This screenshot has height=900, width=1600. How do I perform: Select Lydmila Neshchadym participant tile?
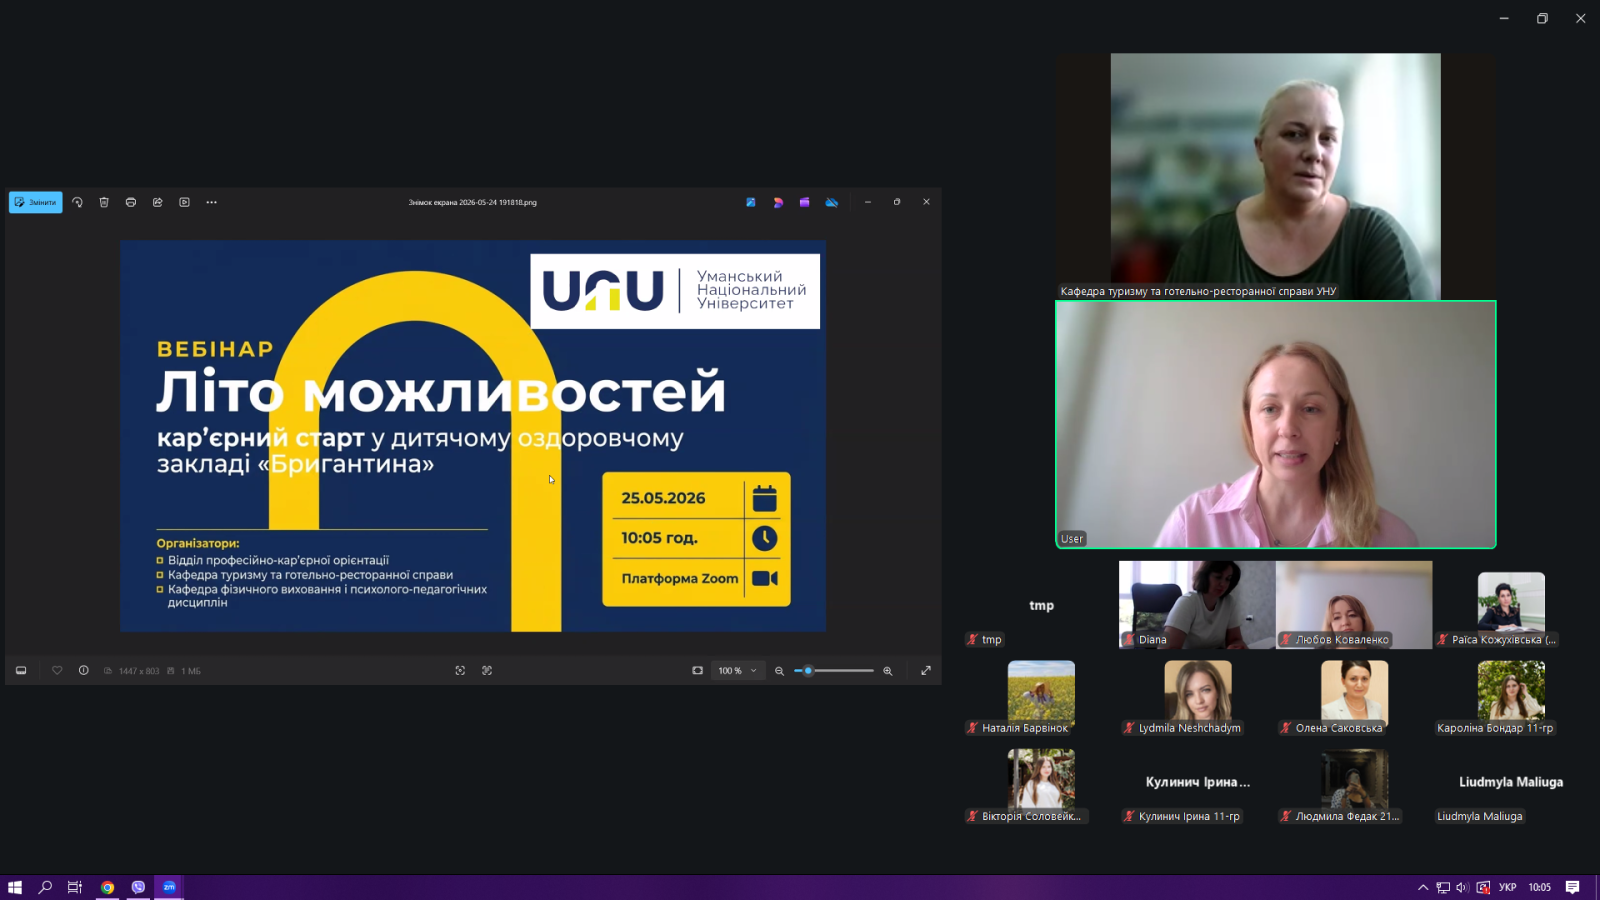1198,695
